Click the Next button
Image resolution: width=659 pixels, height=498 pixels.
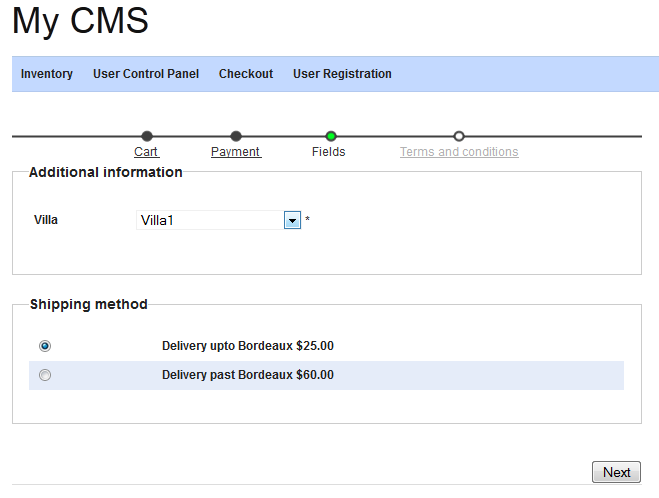click(x=616, y=472)
